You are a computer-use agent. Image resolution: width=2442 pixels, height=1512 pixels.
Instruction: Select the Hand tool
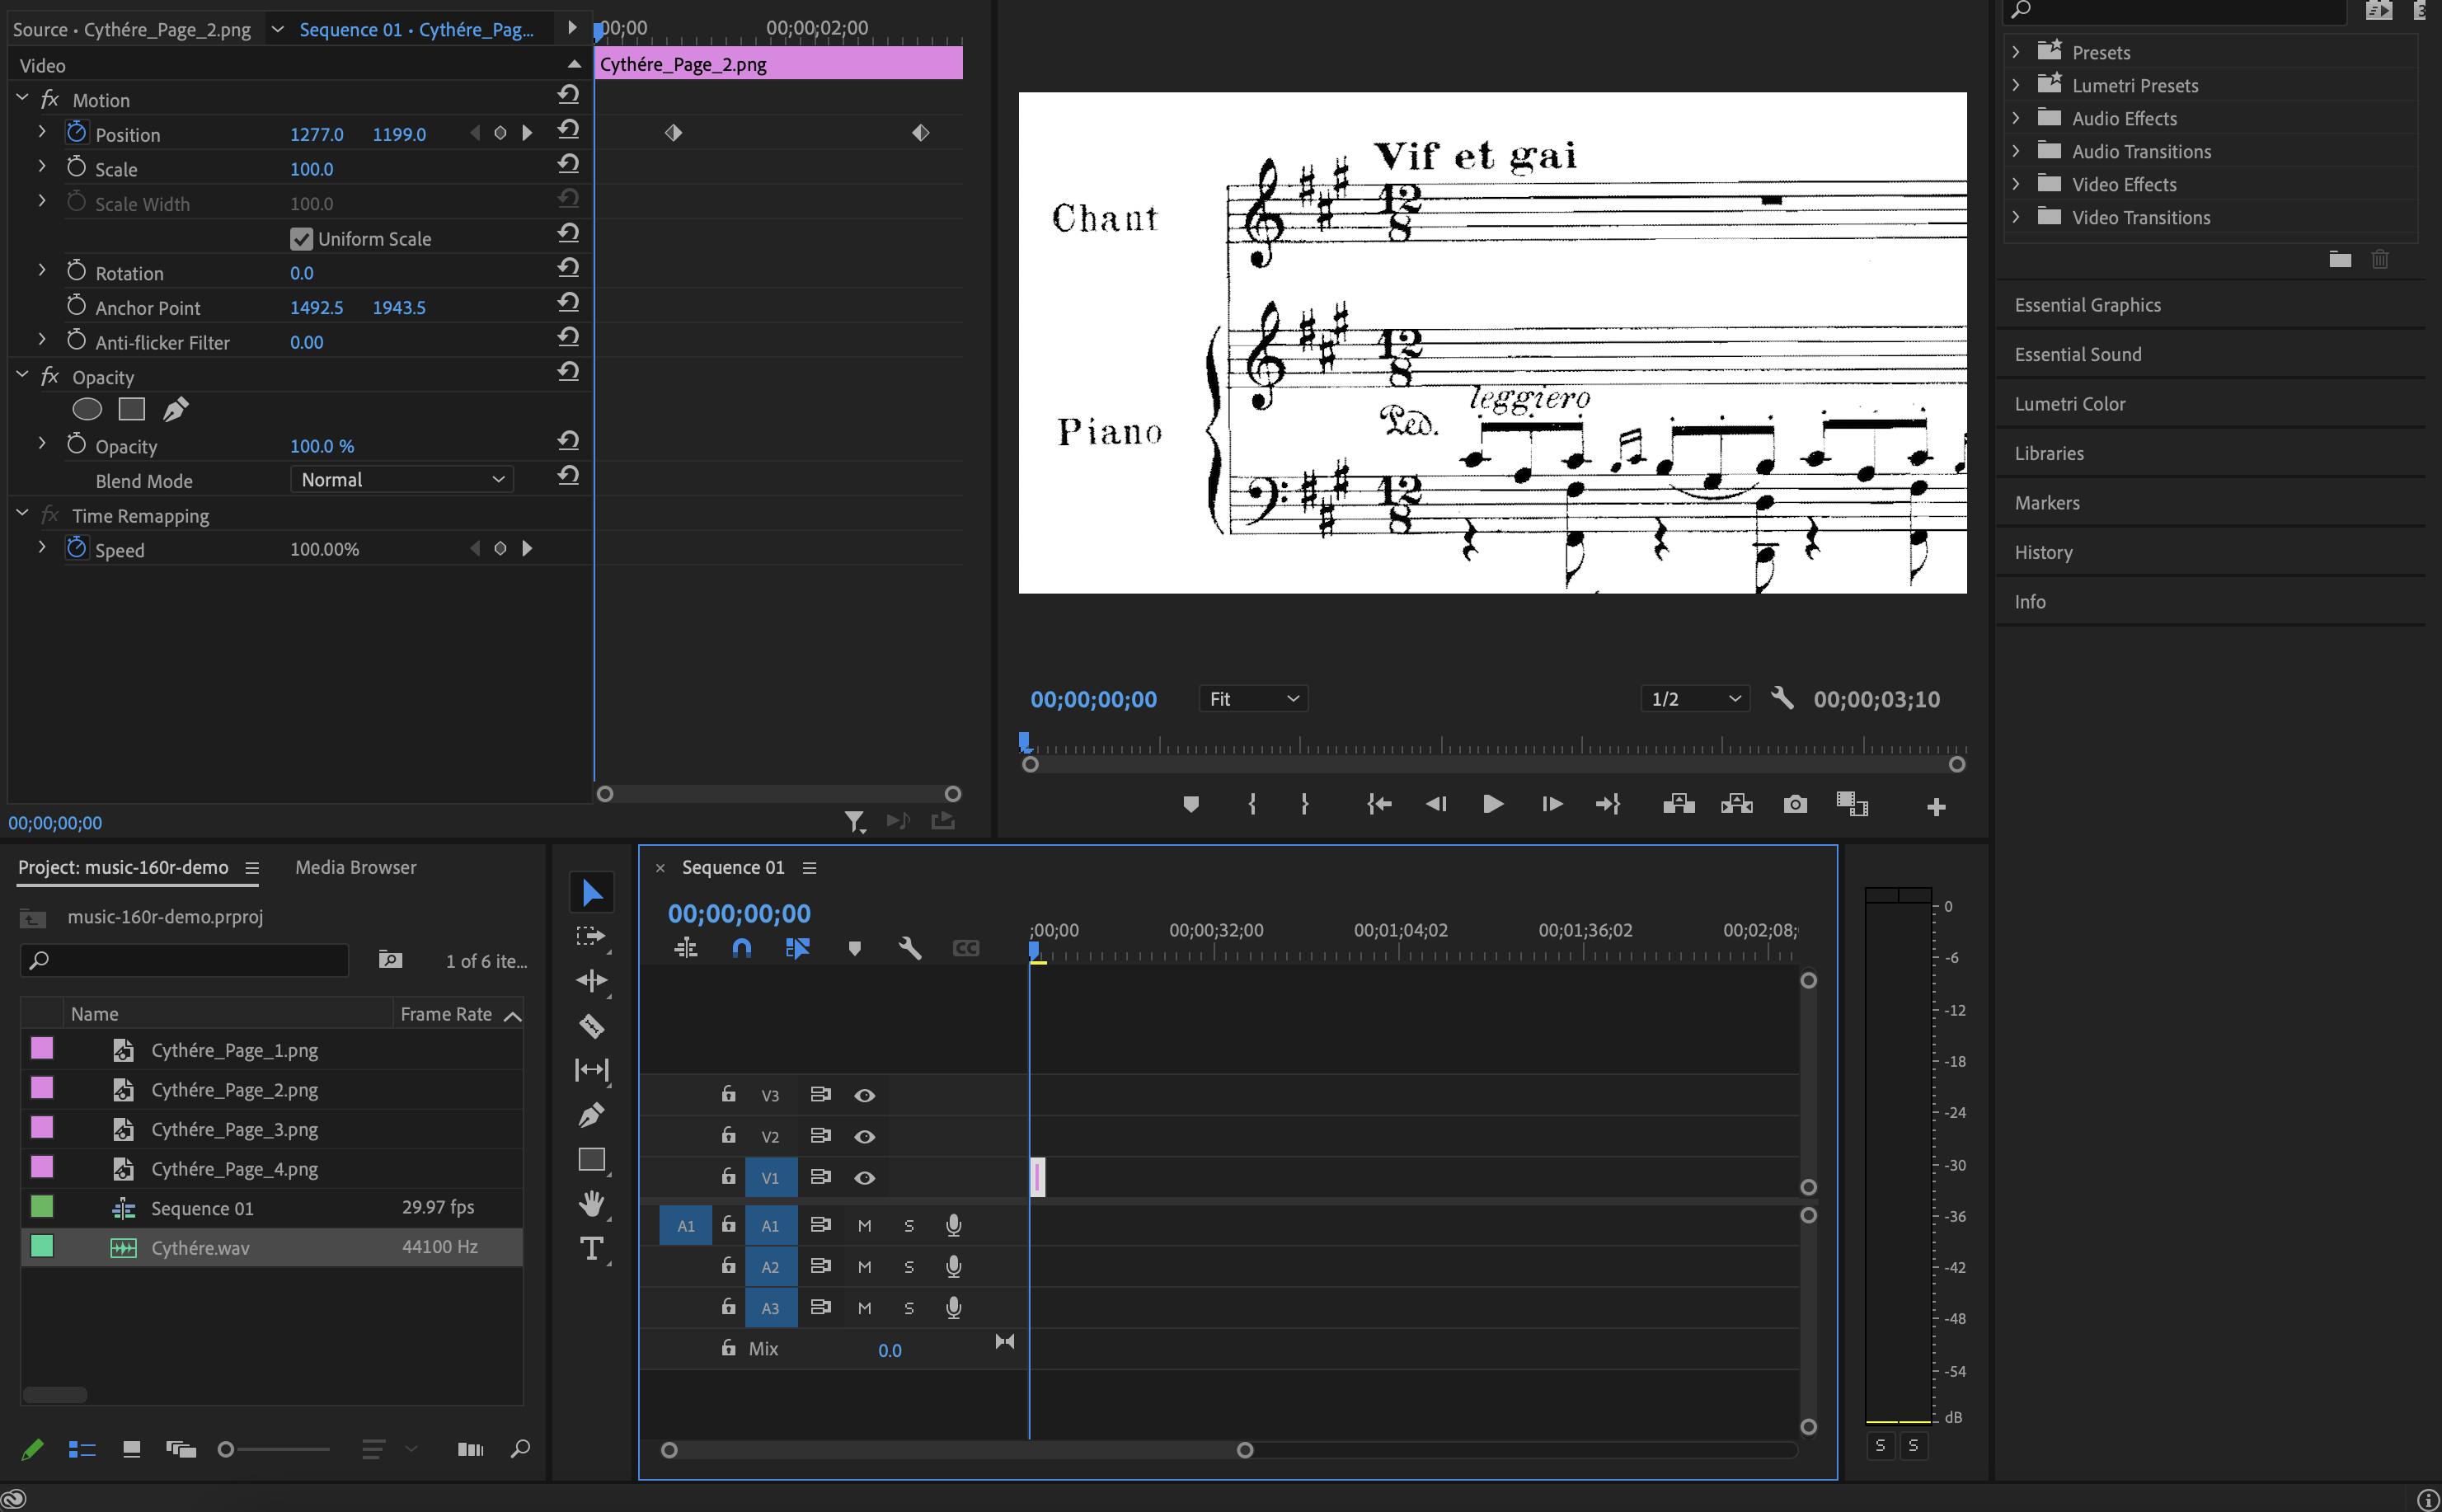591,1204
